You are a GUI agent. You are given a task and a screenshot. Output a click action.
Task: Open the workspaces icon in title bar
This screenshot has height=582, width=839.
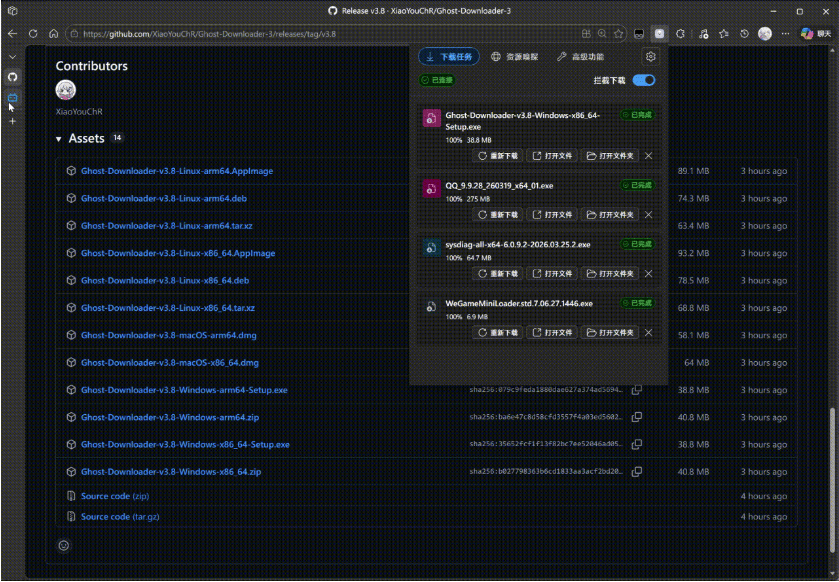pos(12,11)
